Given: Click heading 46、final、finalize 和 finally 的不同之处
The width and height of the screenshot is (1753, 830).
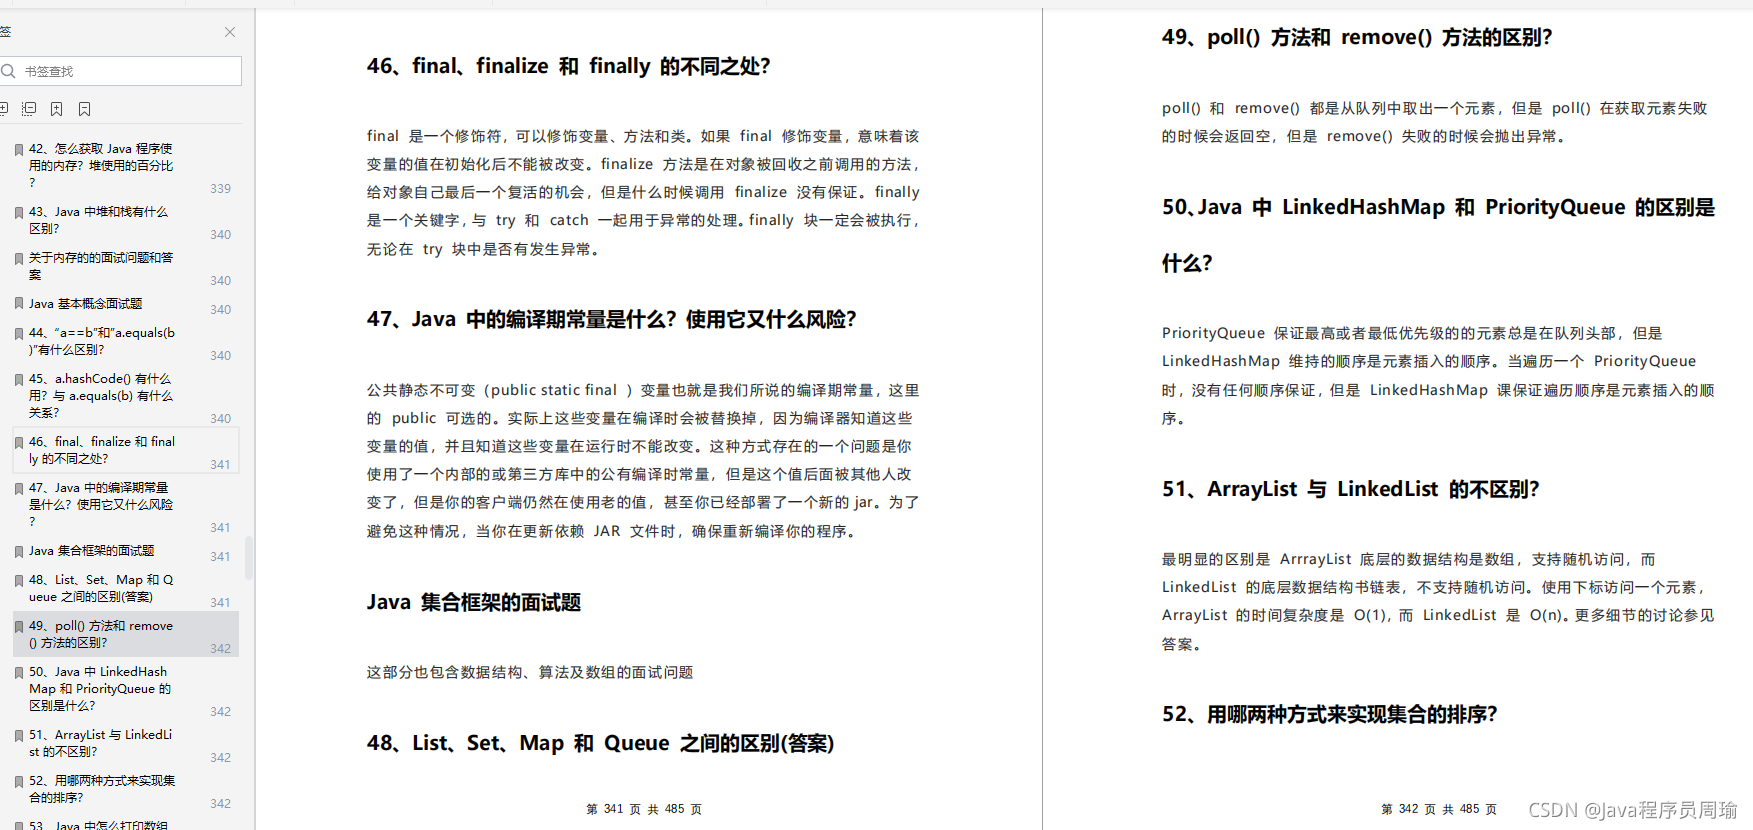Looking at the screenshot, I should pos(568,66).
